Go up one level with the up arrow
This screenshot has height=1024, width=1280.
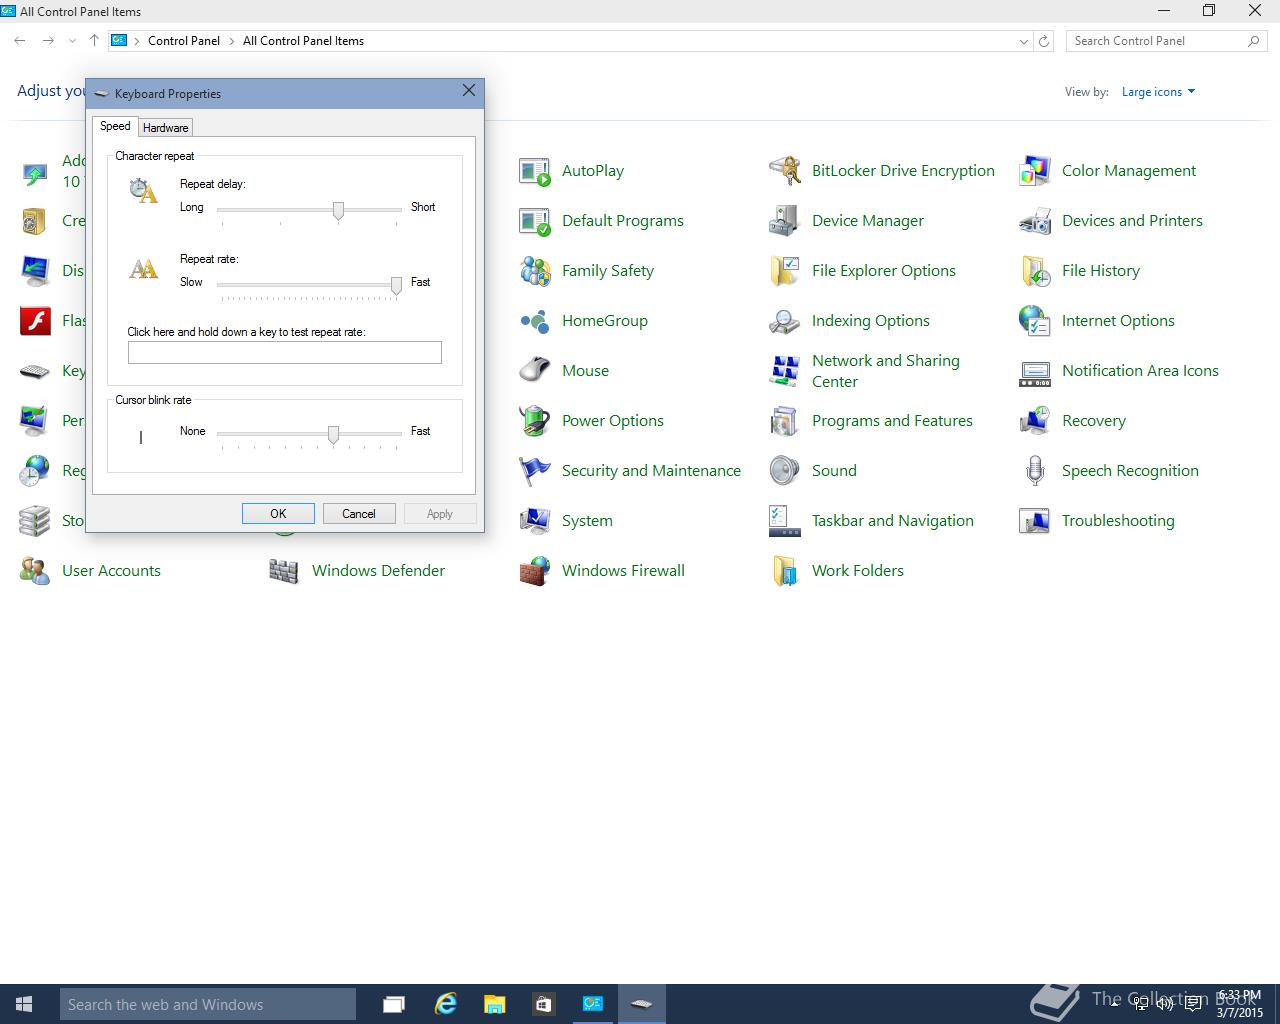(94, 41)
